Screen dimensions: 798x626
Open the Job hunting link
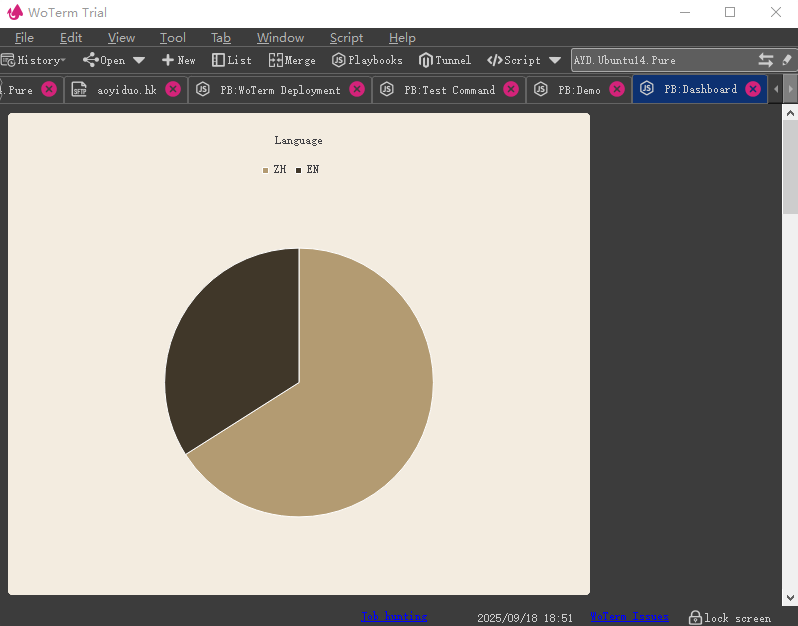(x=393, y=617)
